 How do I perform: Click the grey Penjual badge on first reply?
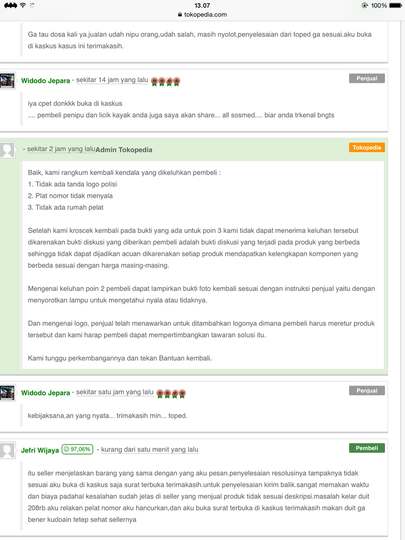click(x=367, y=79)
